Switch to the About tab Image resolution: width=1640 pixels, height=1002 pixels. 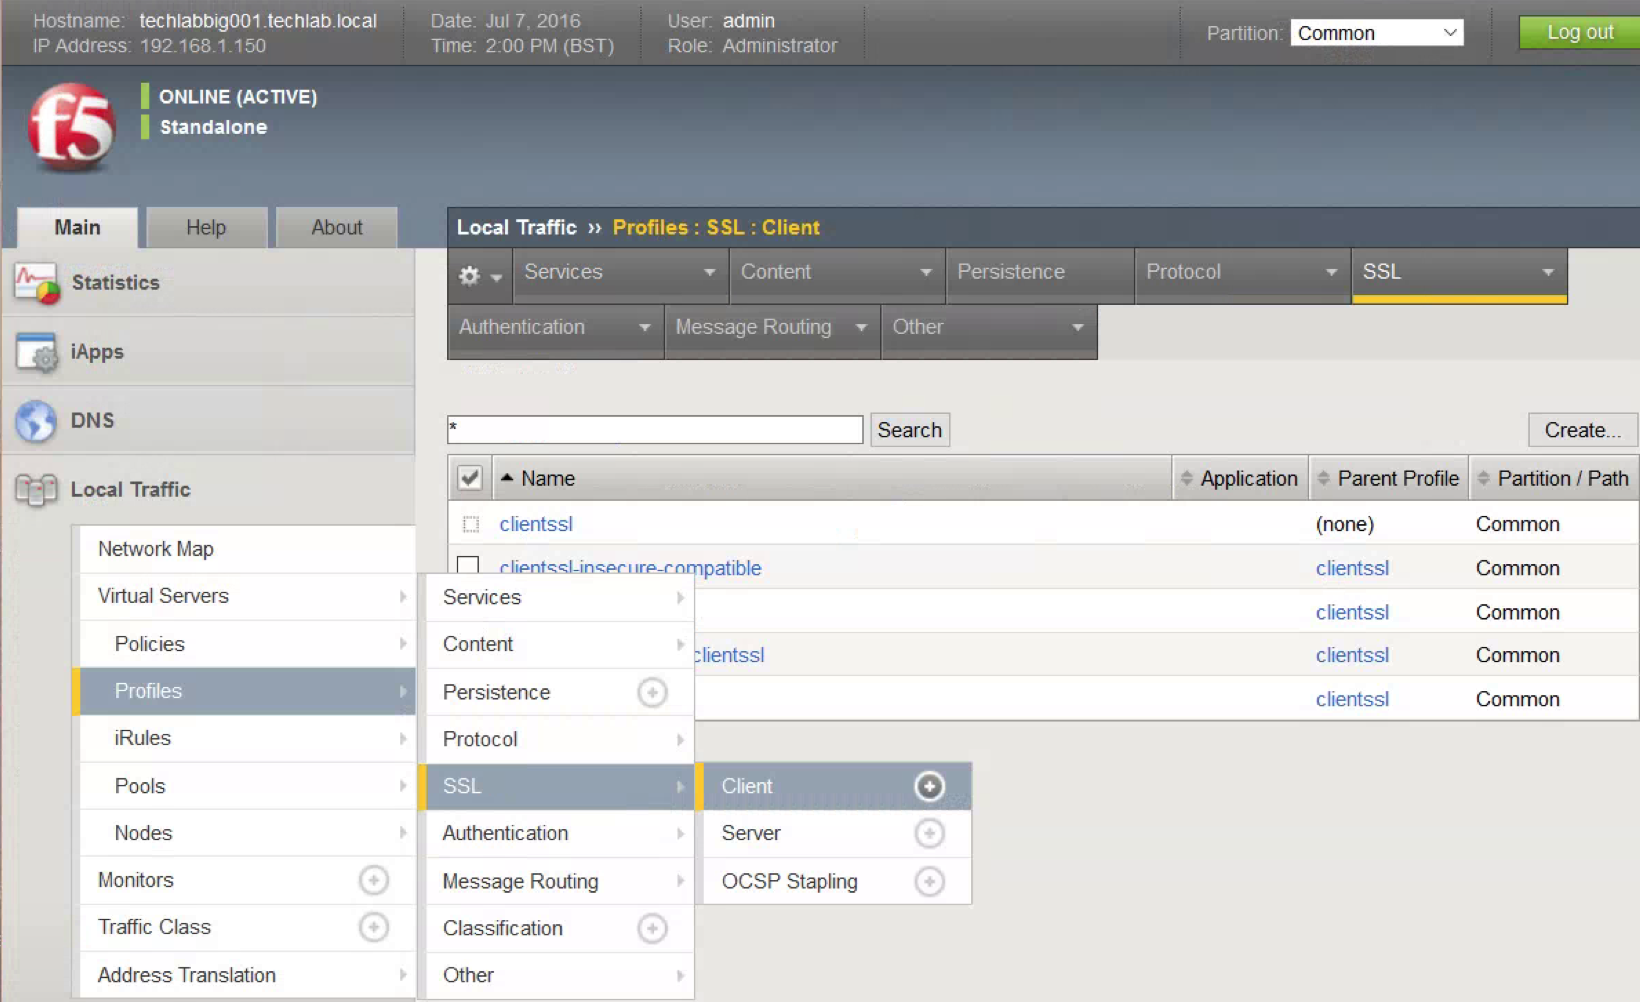coord(337,228)
